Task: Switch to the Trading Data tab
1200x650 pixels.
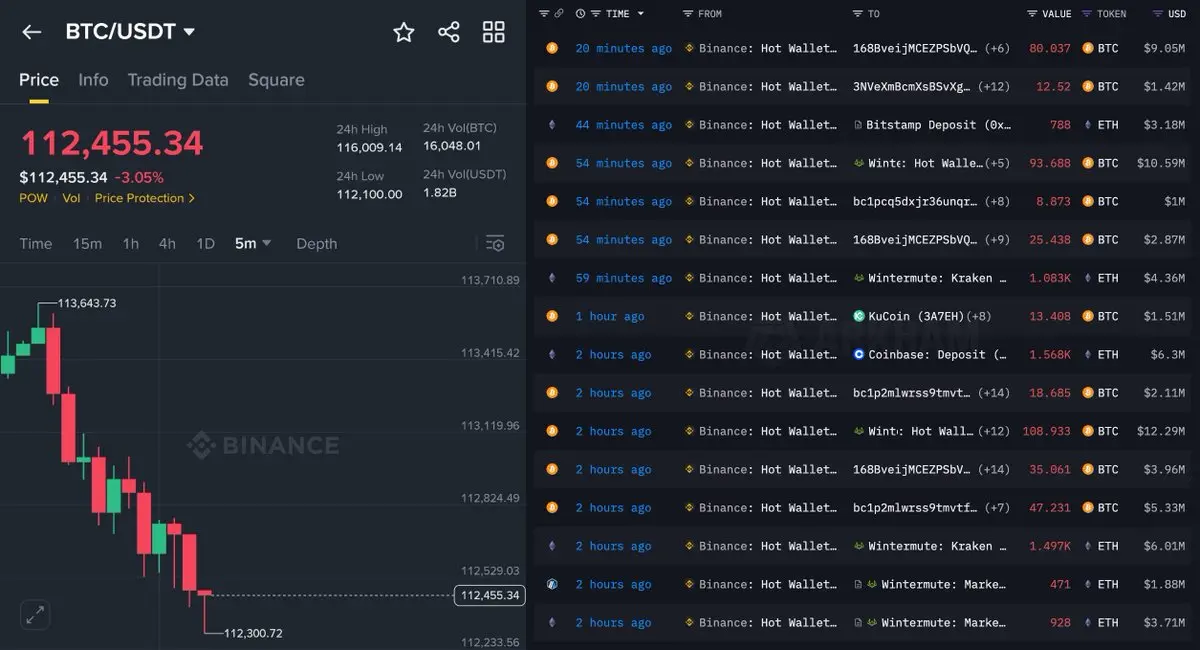Action: (x=178, y=80)
